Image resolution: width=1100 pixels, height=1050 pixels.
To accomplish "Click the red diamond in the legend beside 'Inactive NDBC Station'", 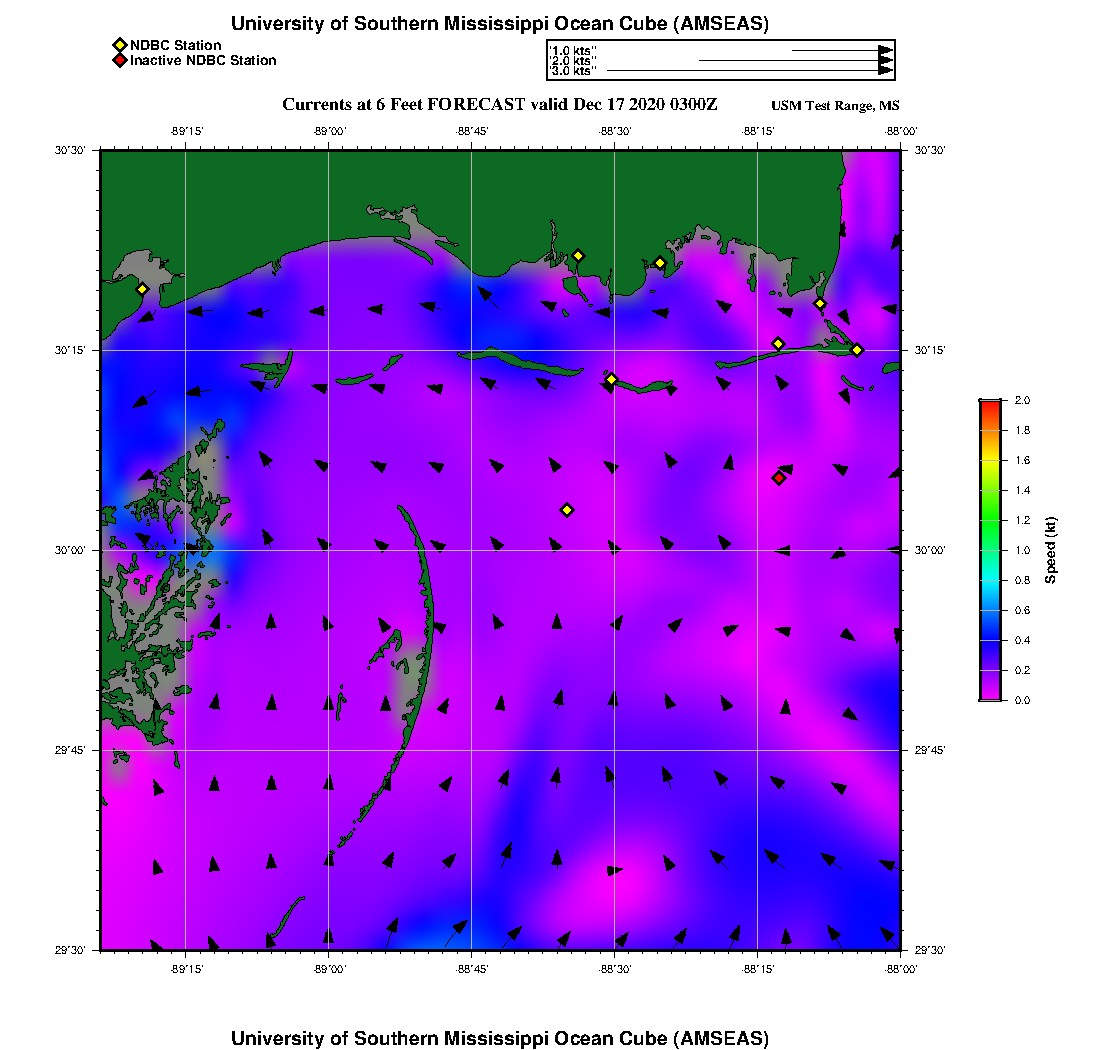I will (x=119, y=61).
